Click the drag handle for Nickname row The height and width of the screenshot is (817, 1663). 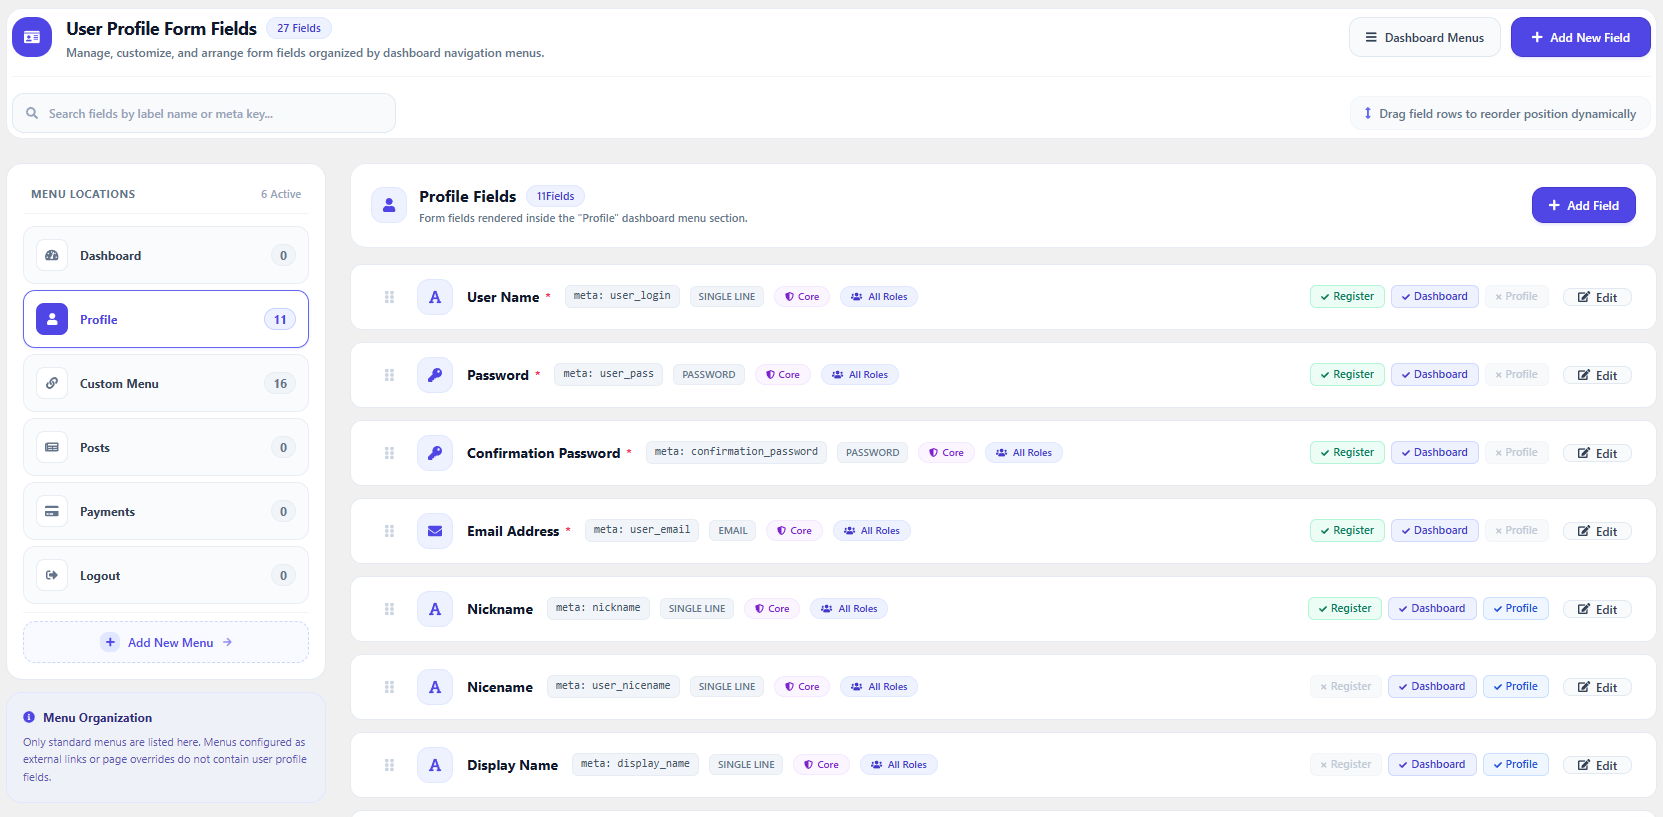pos(389,609)
